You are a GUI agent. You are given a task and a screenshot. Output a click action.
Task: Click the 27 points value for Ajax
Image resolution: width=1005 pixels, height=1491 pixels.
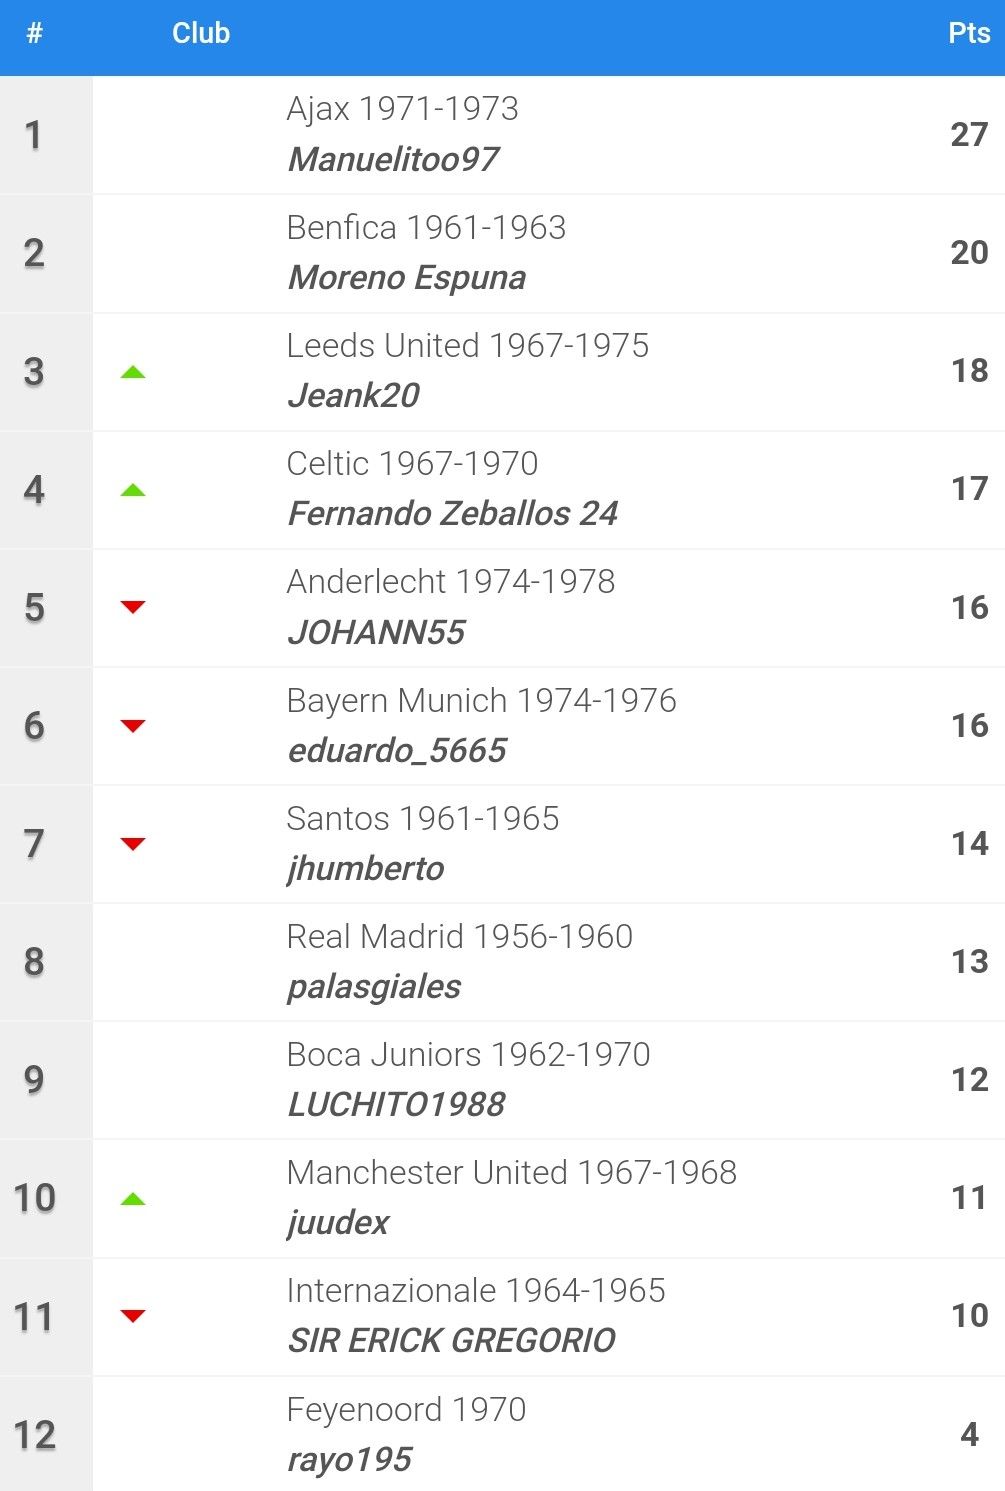pyautogui.click(x=969, y=134)
